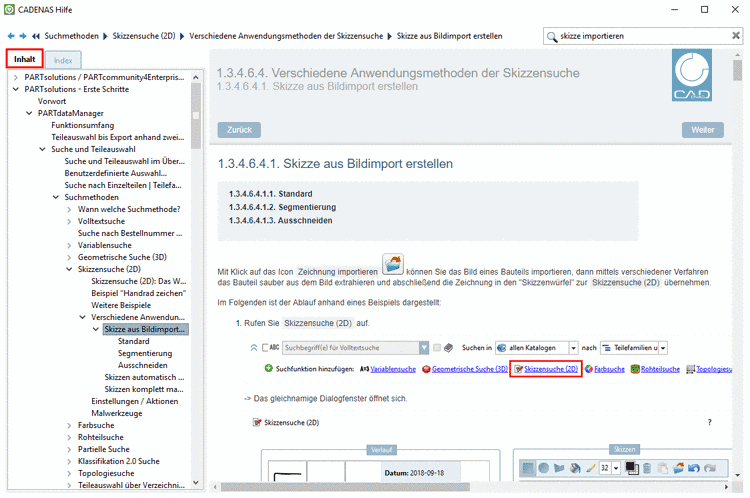750x498 pixels.
Task: Go forward with the blue right arrow
Action: 22,36
